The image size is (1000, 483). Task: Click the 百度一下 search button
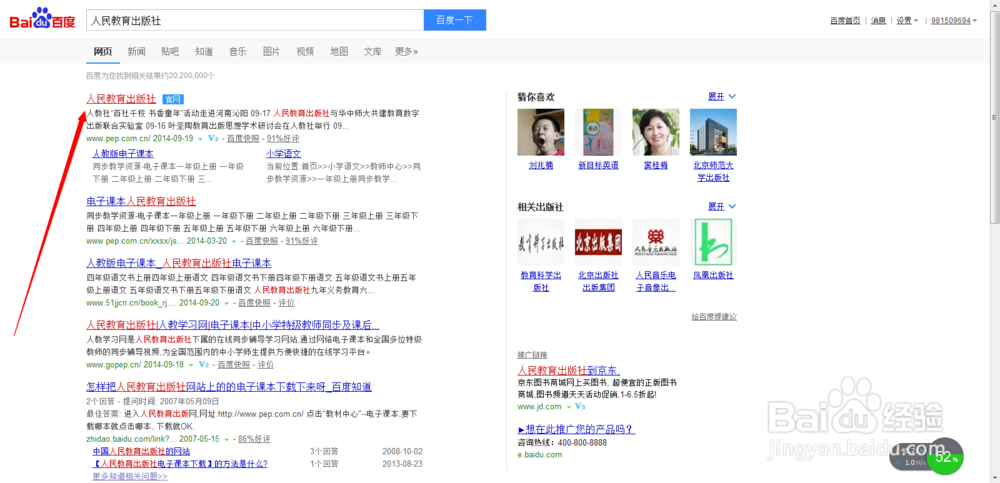(x=455, y=20)
